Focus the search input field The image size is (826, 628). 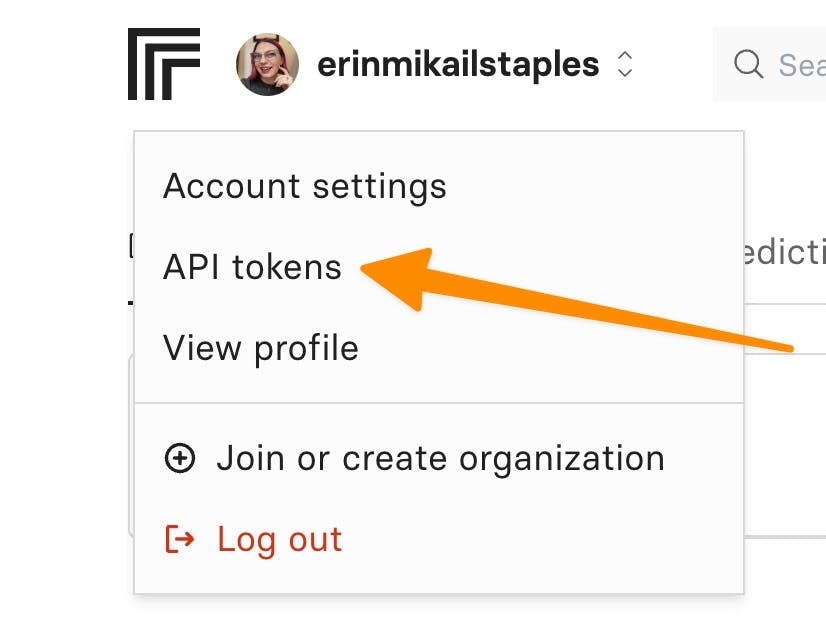tap(800, 65)
